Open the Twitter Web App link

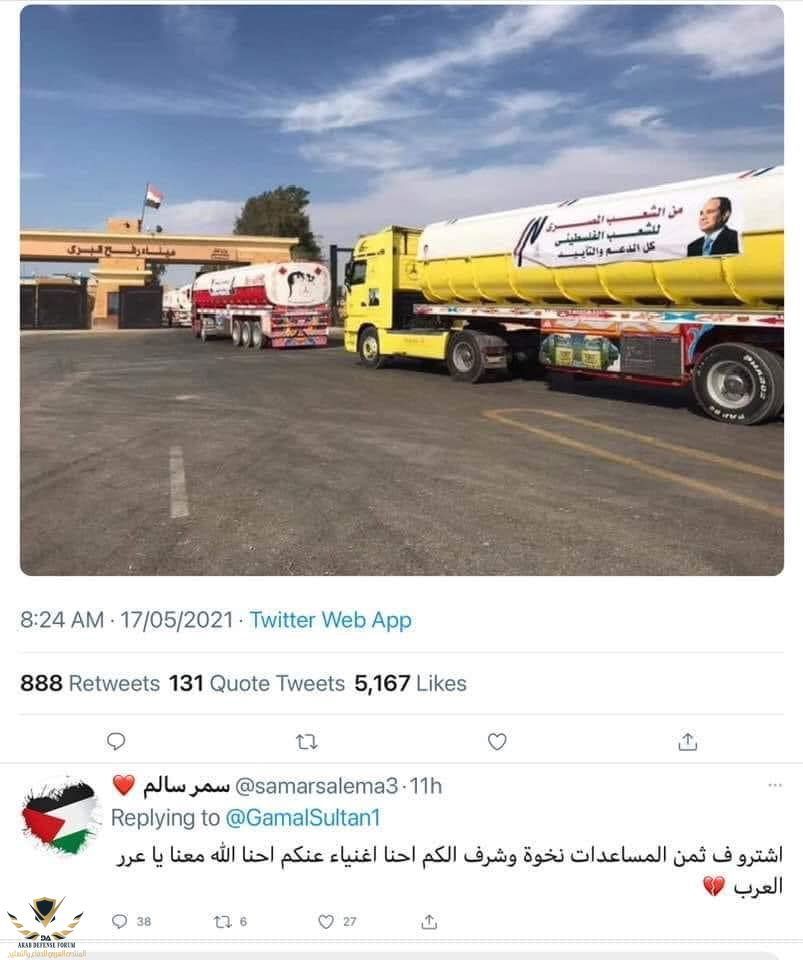pos(331,620)
